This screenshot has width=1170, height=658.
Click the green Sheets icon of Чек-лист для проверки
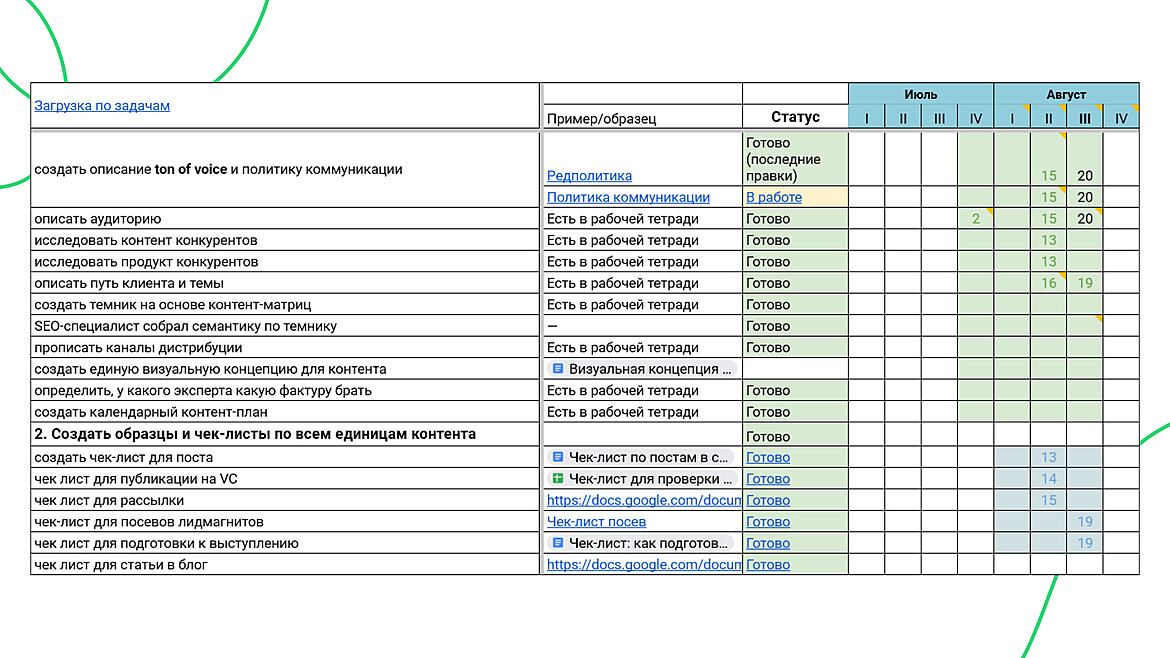point(558,479)
